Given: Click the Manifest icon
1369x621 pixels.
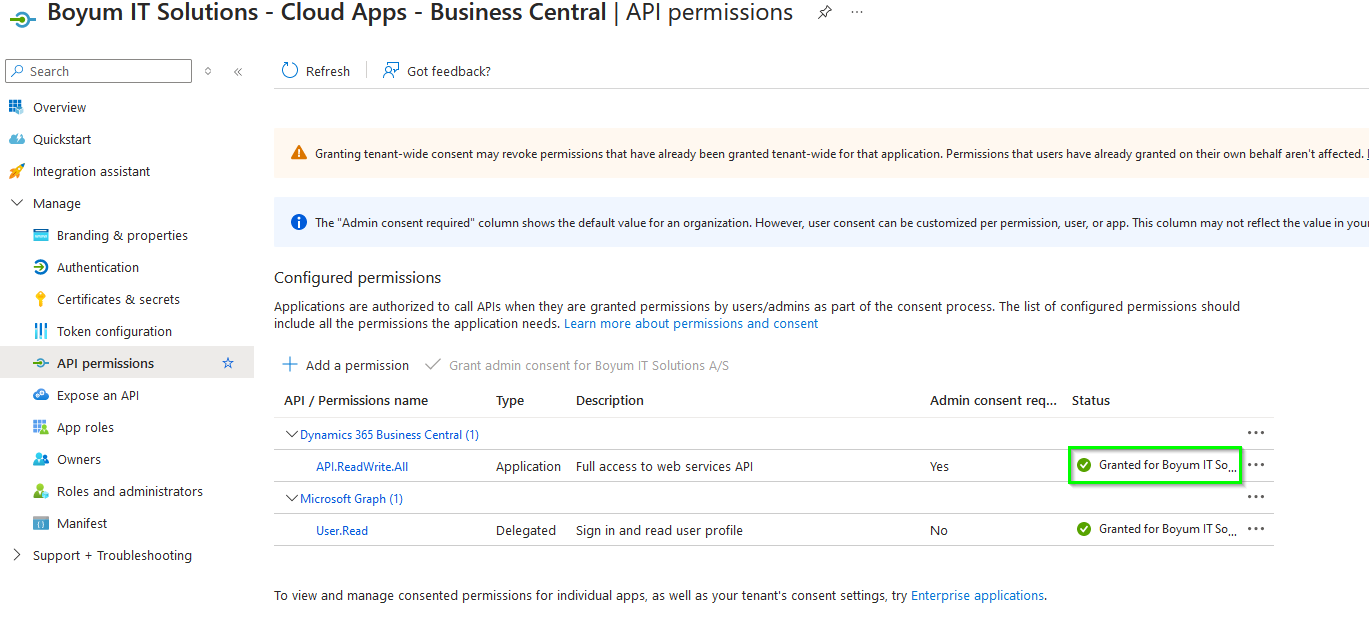Looking at the screenshot, I should coord(41,523).
